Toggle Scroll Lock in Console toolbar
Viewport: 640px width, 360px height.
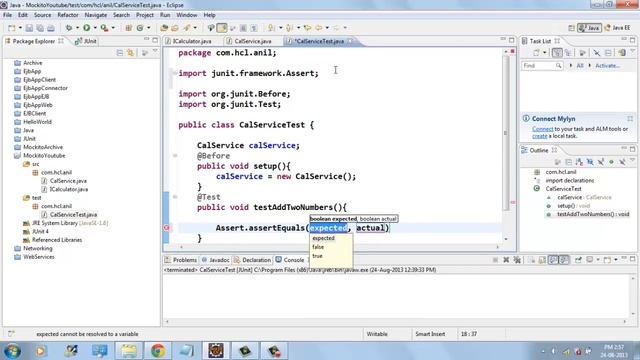(x=542, y=260)
